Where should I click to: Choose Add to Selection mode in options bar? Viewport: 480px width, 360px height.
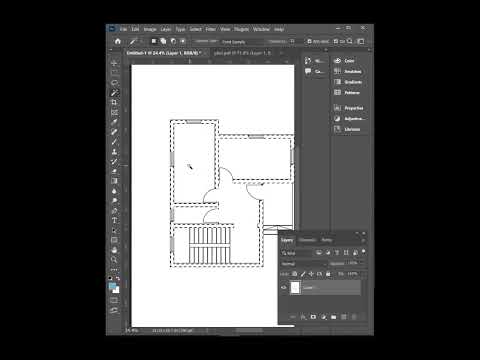pos(163,41)
